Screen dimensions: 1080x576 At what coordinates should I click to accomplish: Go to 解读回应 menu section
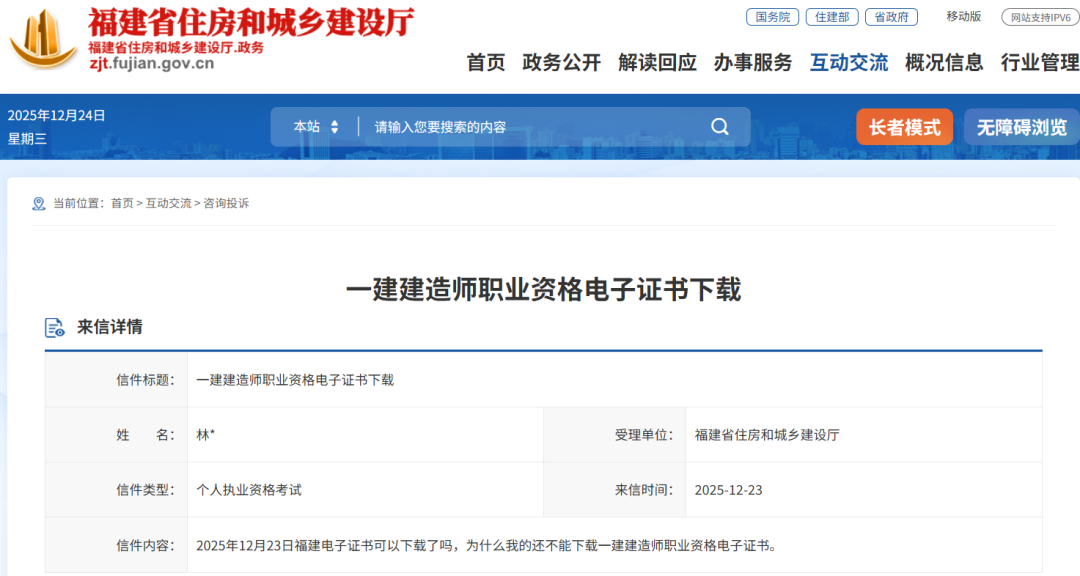(657, 63)
